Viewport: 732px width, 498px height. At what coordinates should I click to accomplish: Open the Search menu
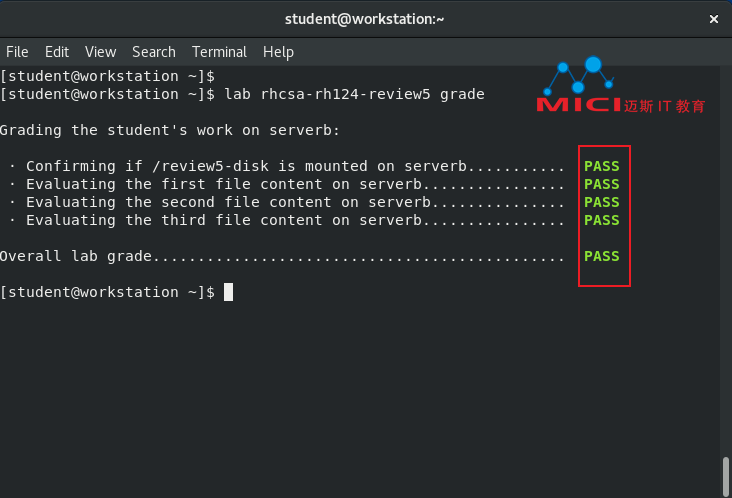154,52
